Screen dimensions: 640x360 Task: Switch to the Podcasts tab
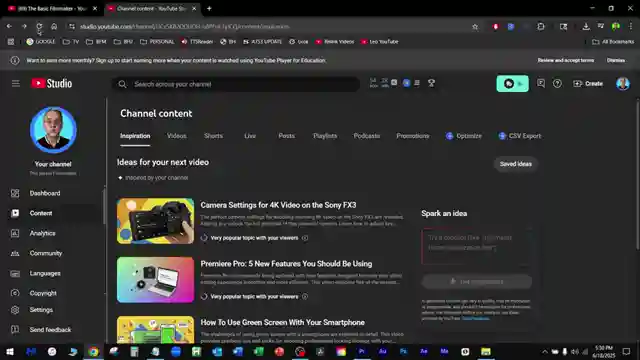367,136
